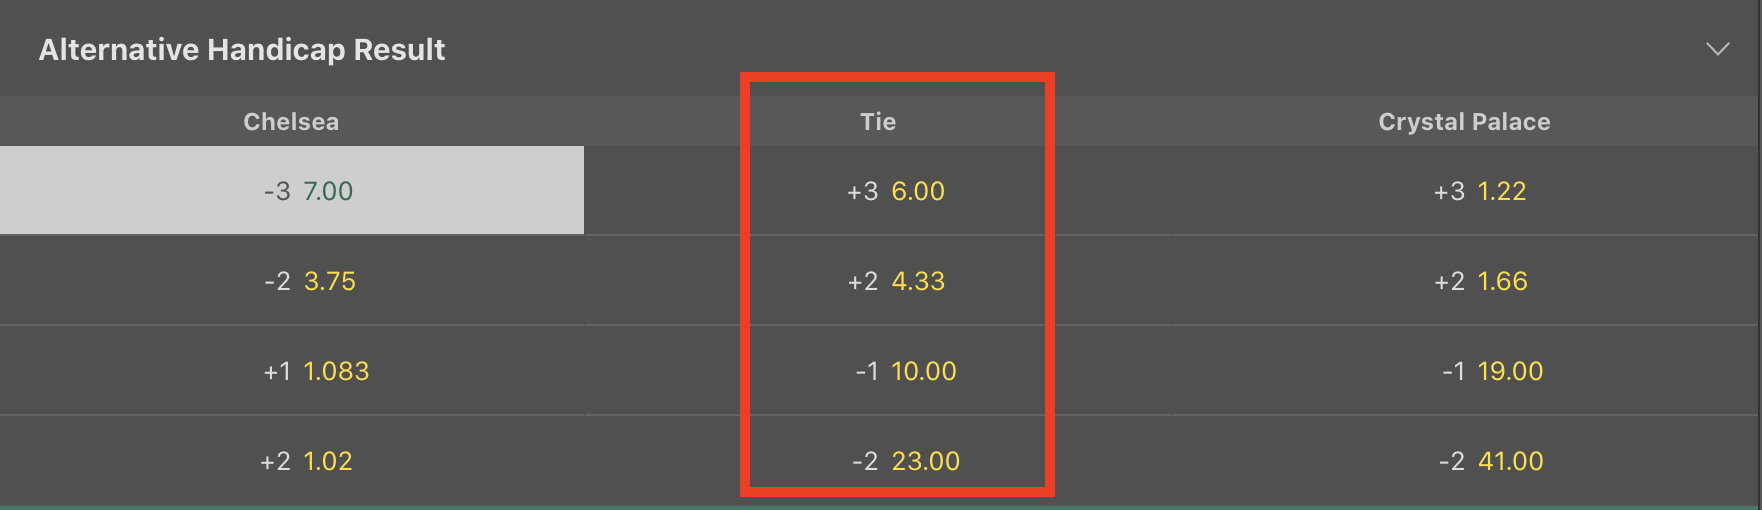Choose Crystal Palace -1 at 19.00
The height and width of the screenshot is (510, 1762).
pos(1466,371)
